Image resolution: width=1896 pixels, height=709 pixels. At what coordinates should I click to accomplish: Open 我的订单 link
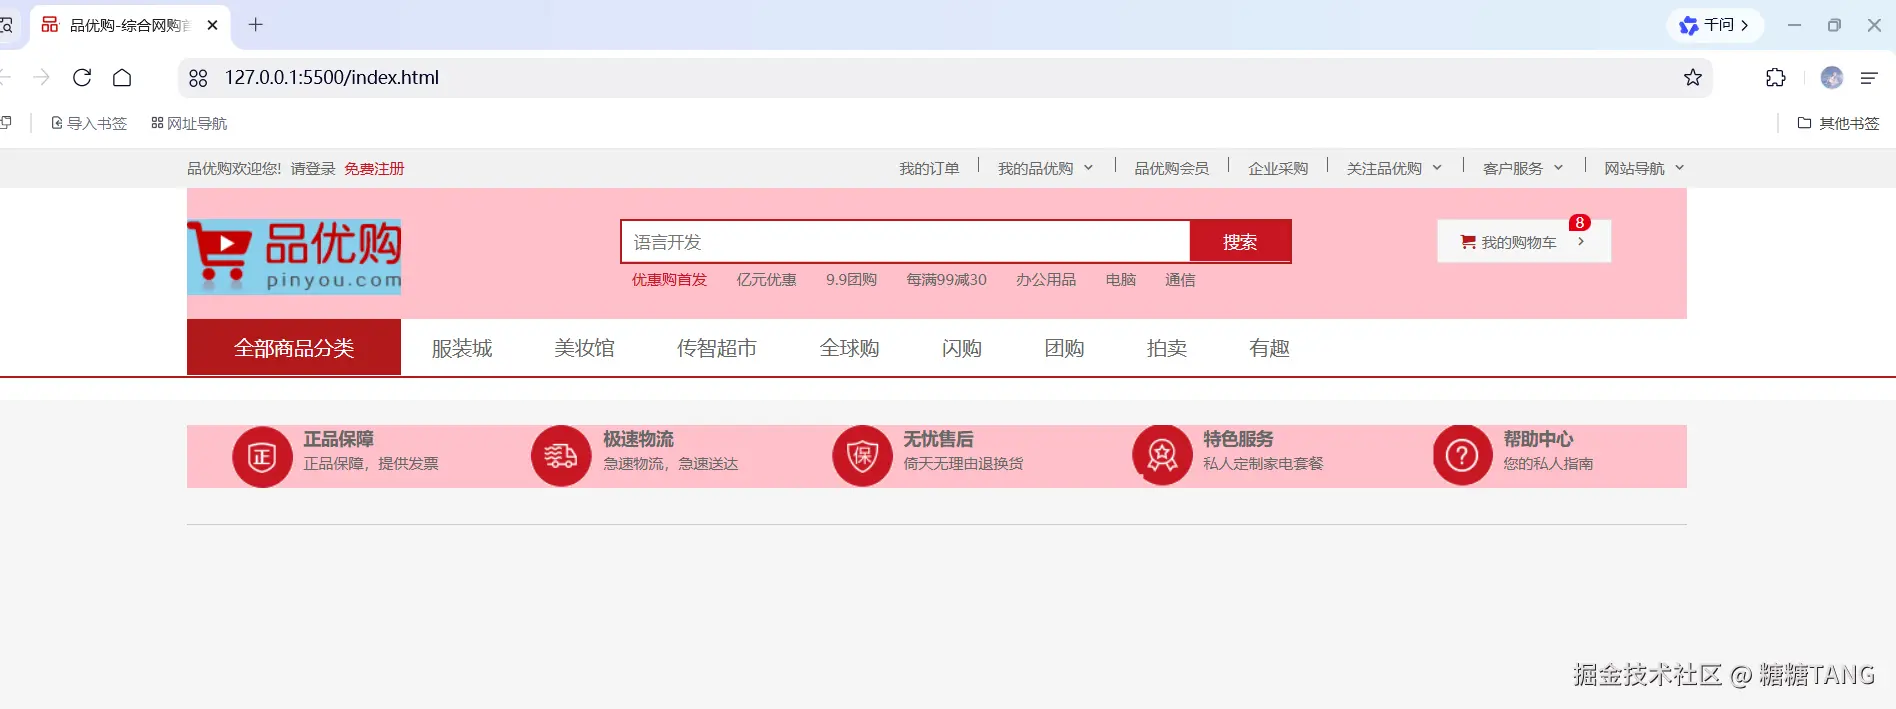pos(929,168)
